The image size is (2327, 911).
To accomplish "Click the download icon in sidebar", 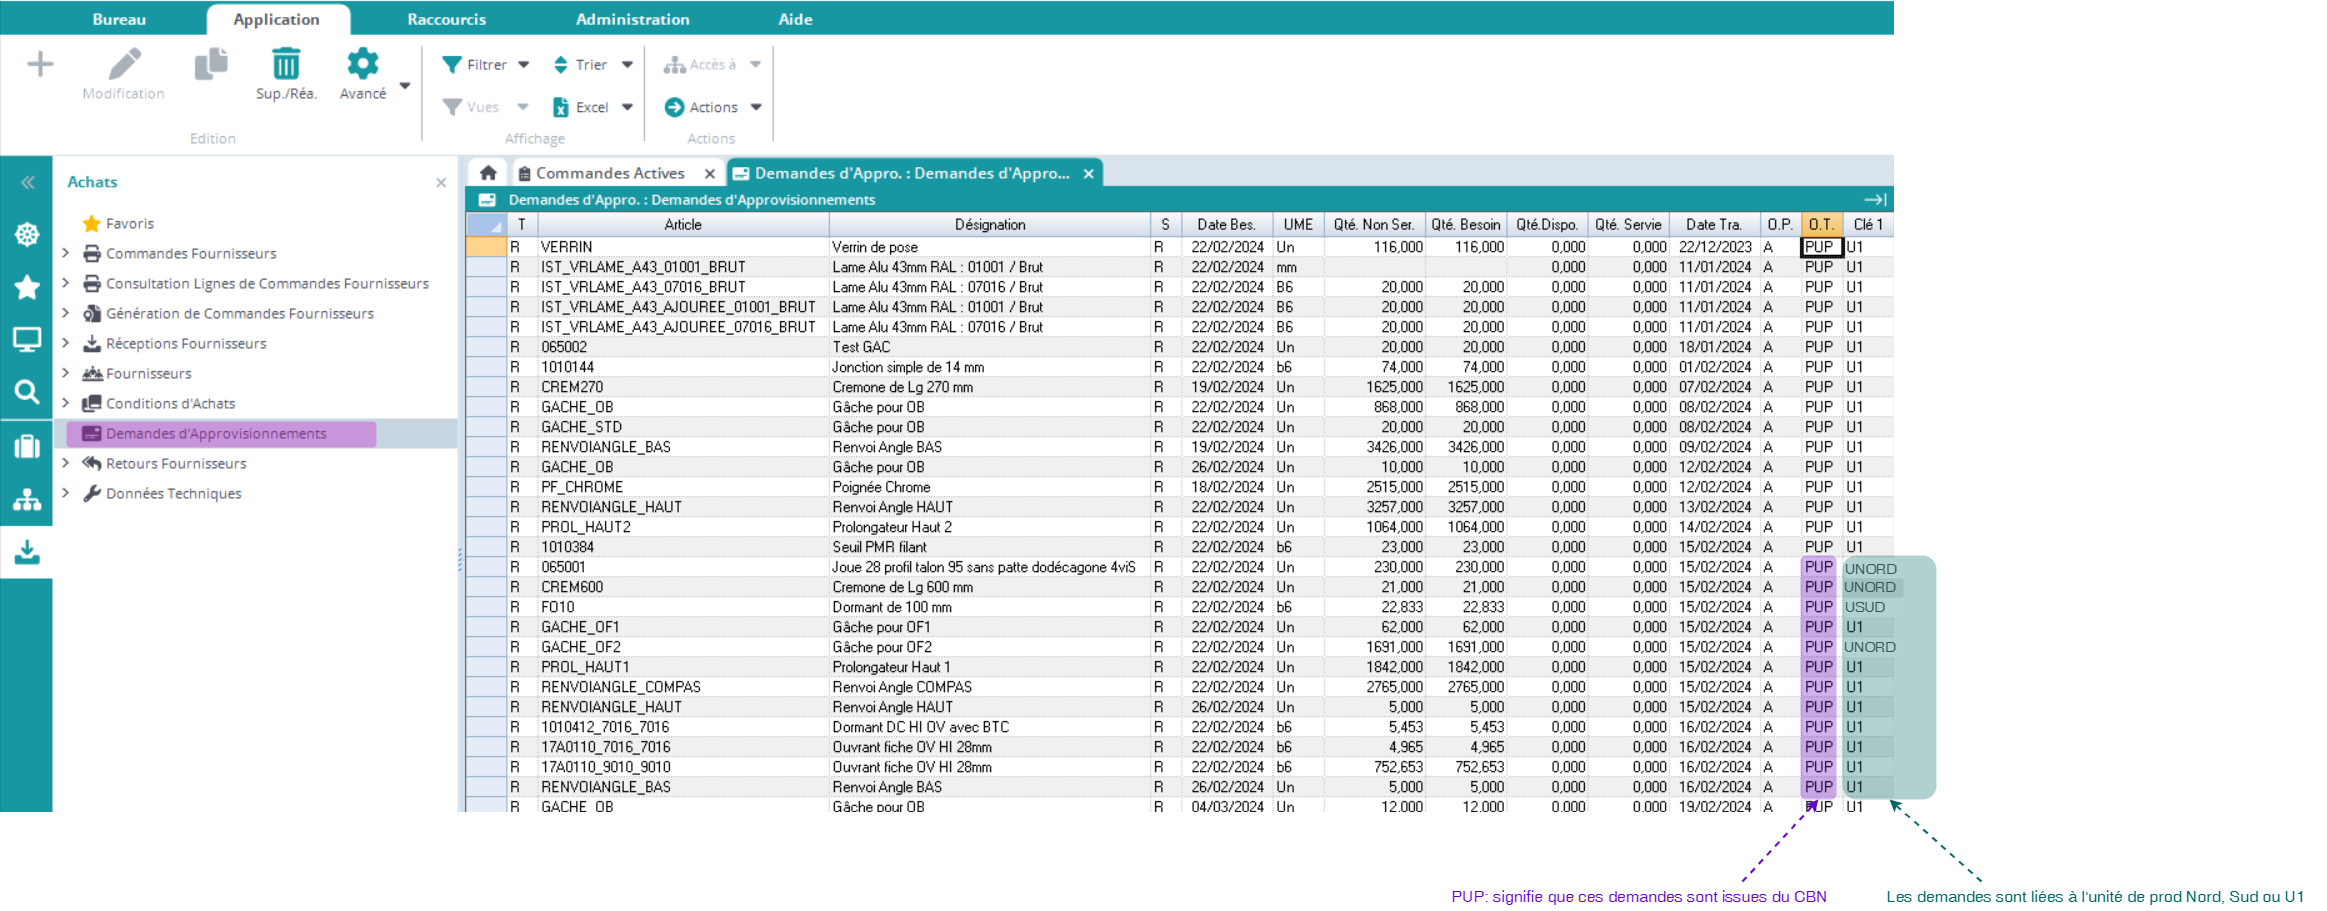I will 27,552.
